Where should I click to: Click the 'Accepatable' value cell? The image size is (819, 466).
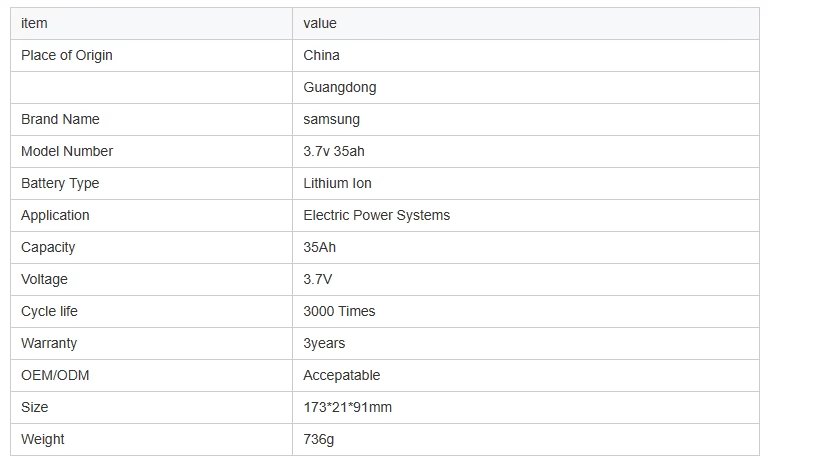[526, 376]
